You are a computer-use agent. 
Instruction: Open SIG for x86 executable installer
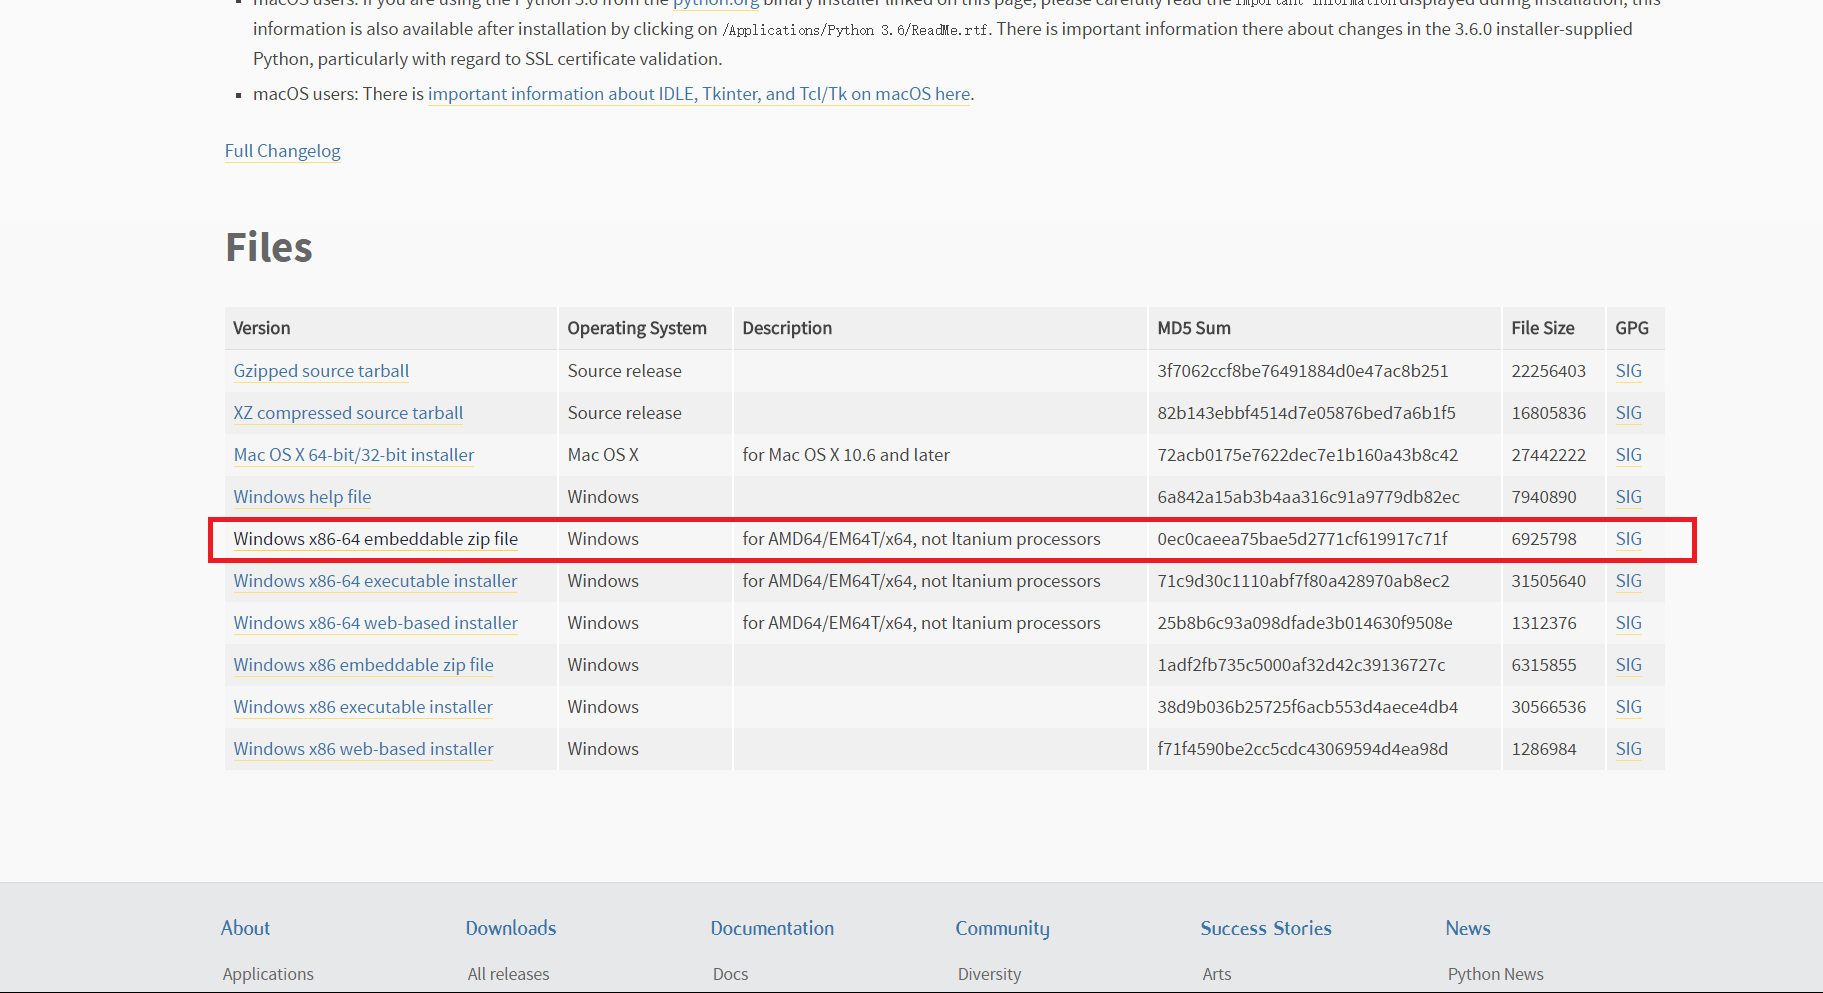tap(1629, 707)
